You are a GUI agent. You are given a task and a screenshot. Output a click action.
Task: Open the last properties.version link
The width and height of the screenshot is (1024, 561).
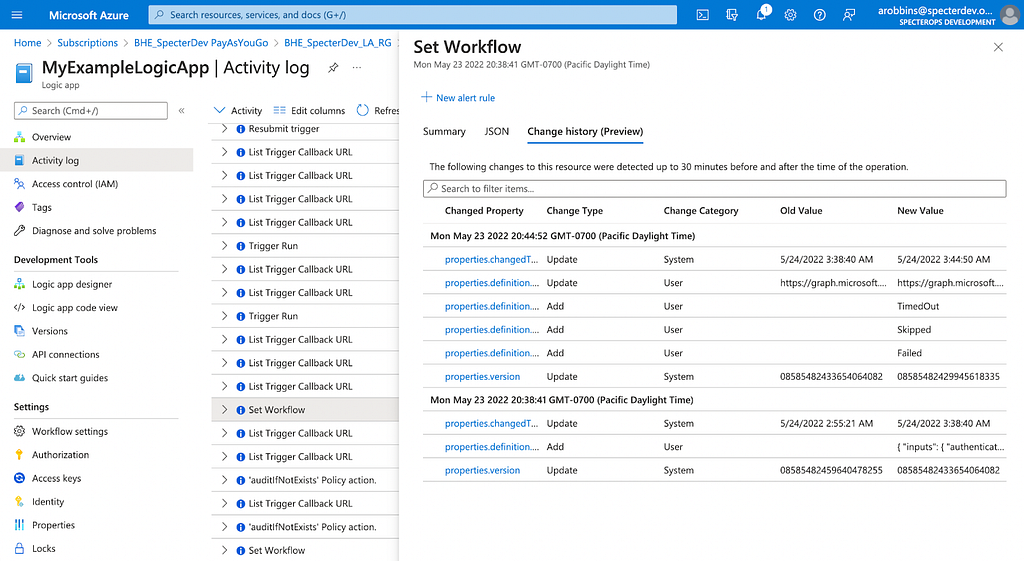click(483, 470)
